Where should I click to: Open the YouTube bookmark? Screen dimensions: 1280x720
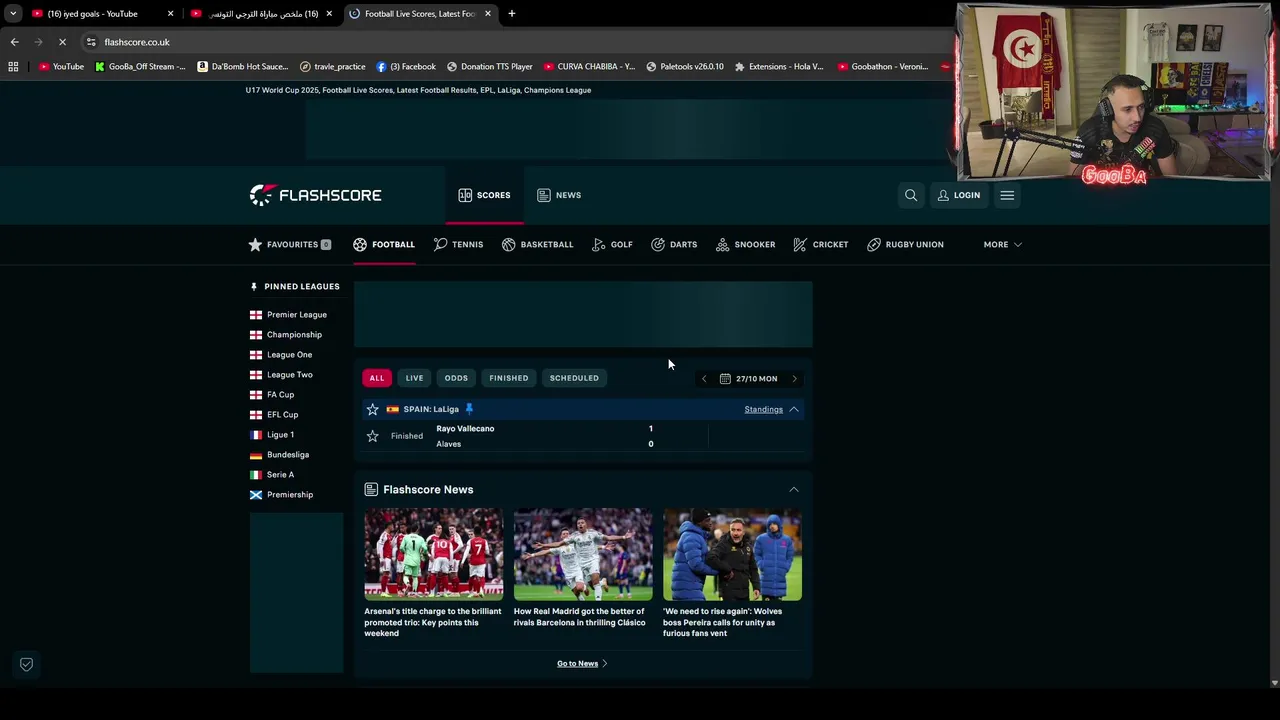[x=61, y=67]
